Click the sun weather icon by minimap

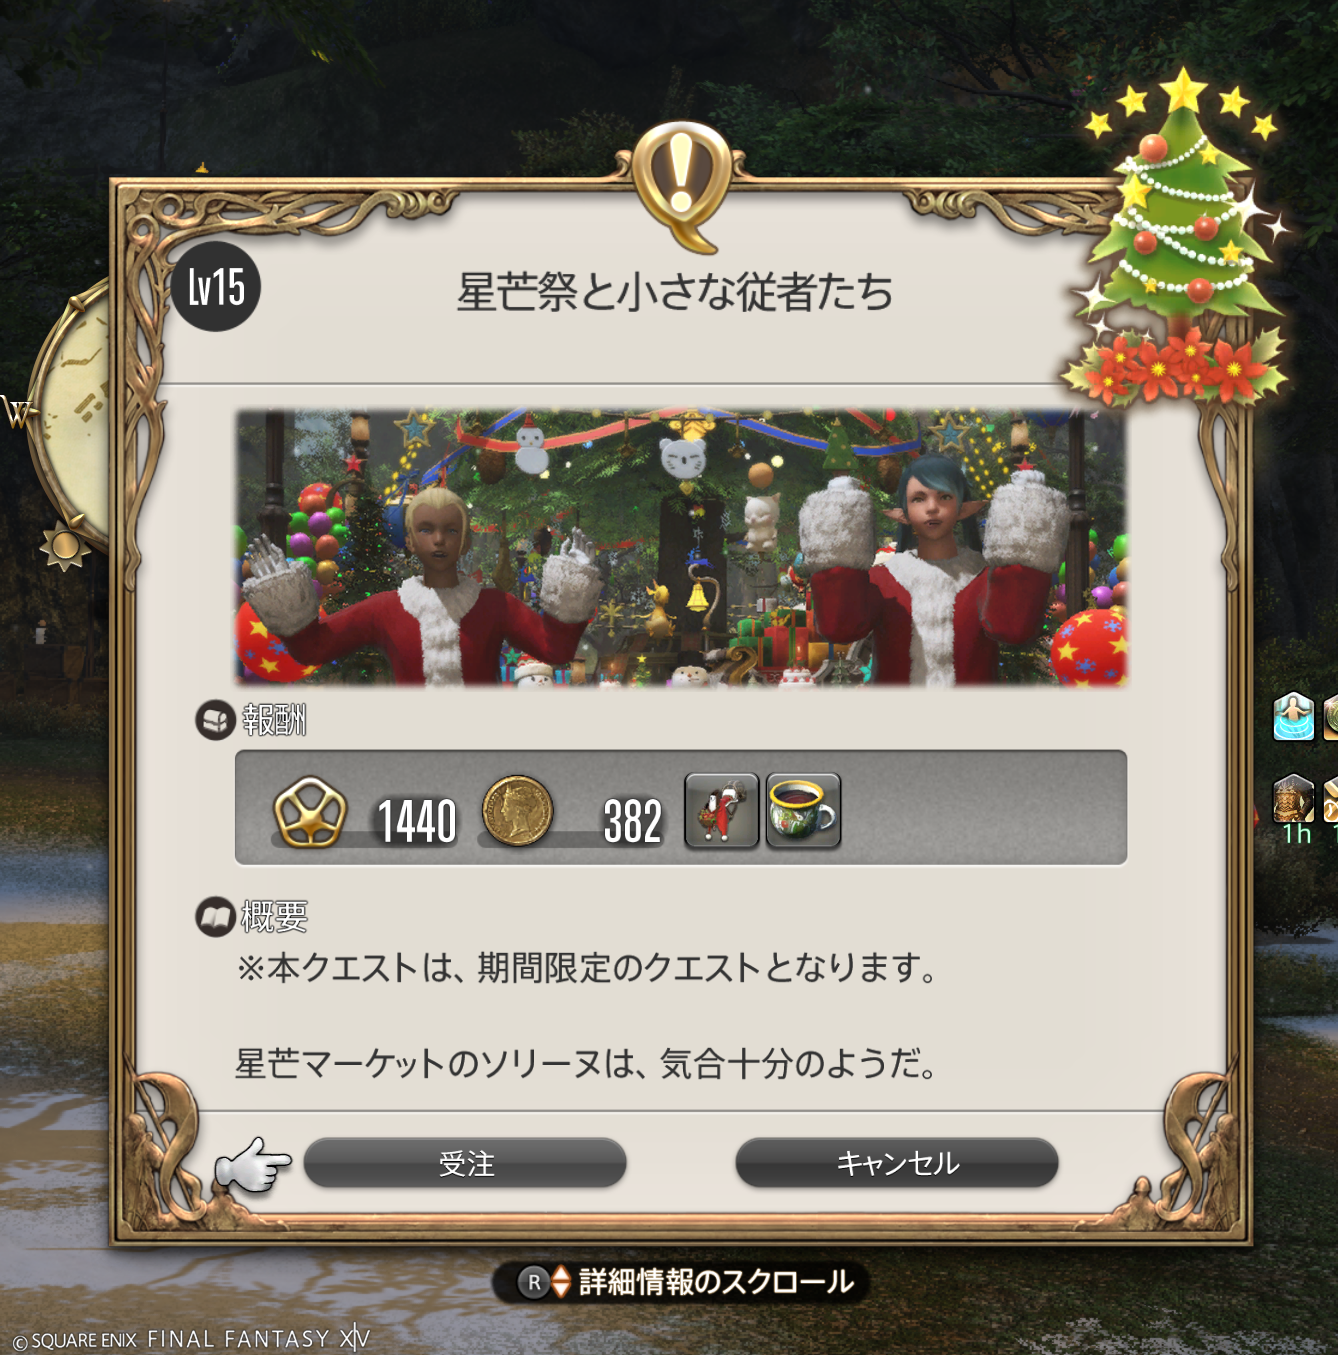(x=65, y=546)
